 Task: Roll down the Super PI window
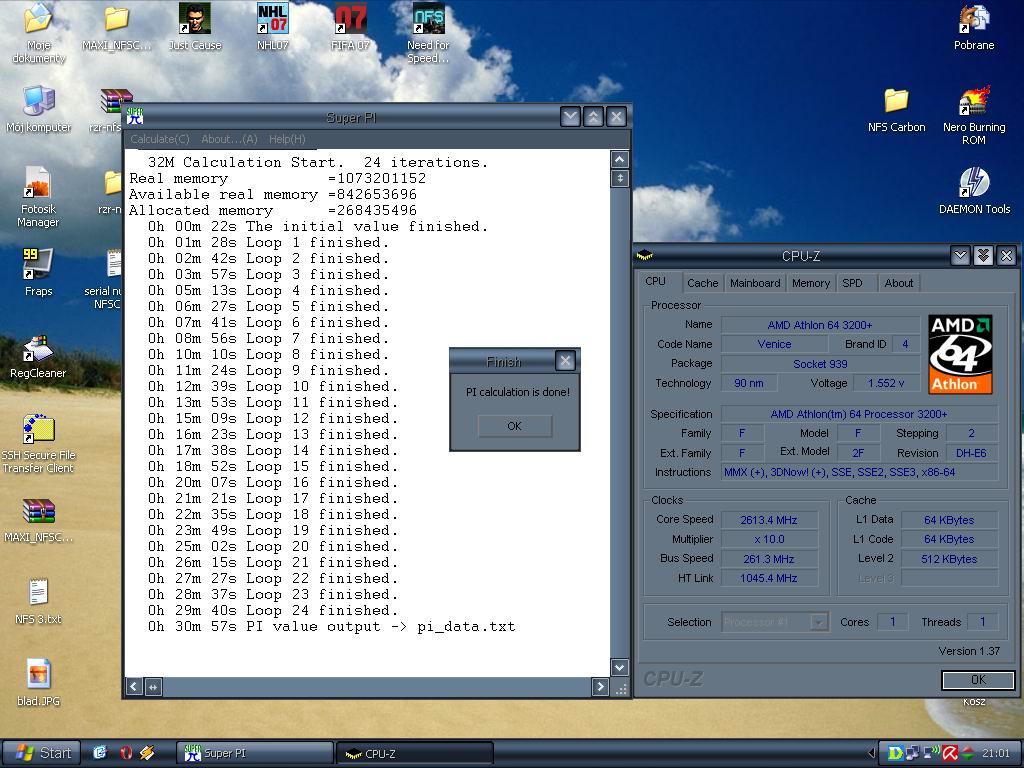point(570,117)
